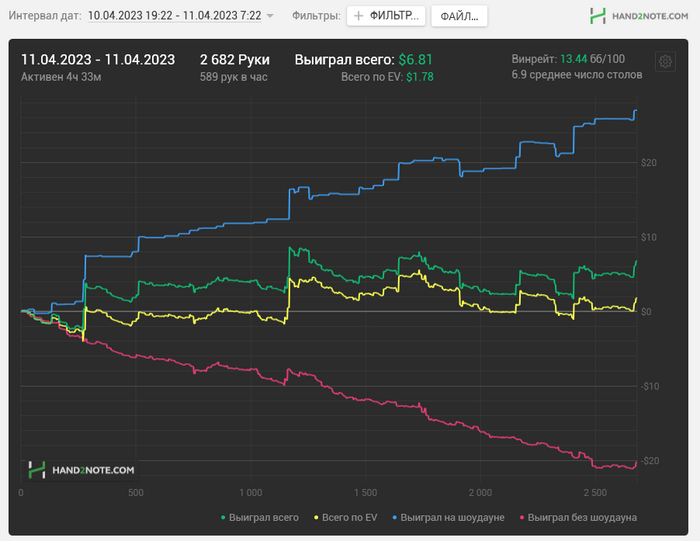Click the date range 10.04.2023 19:22 - 11.04.2023 7:22
This screenshot has width=700, height=541.
[175, 16]
